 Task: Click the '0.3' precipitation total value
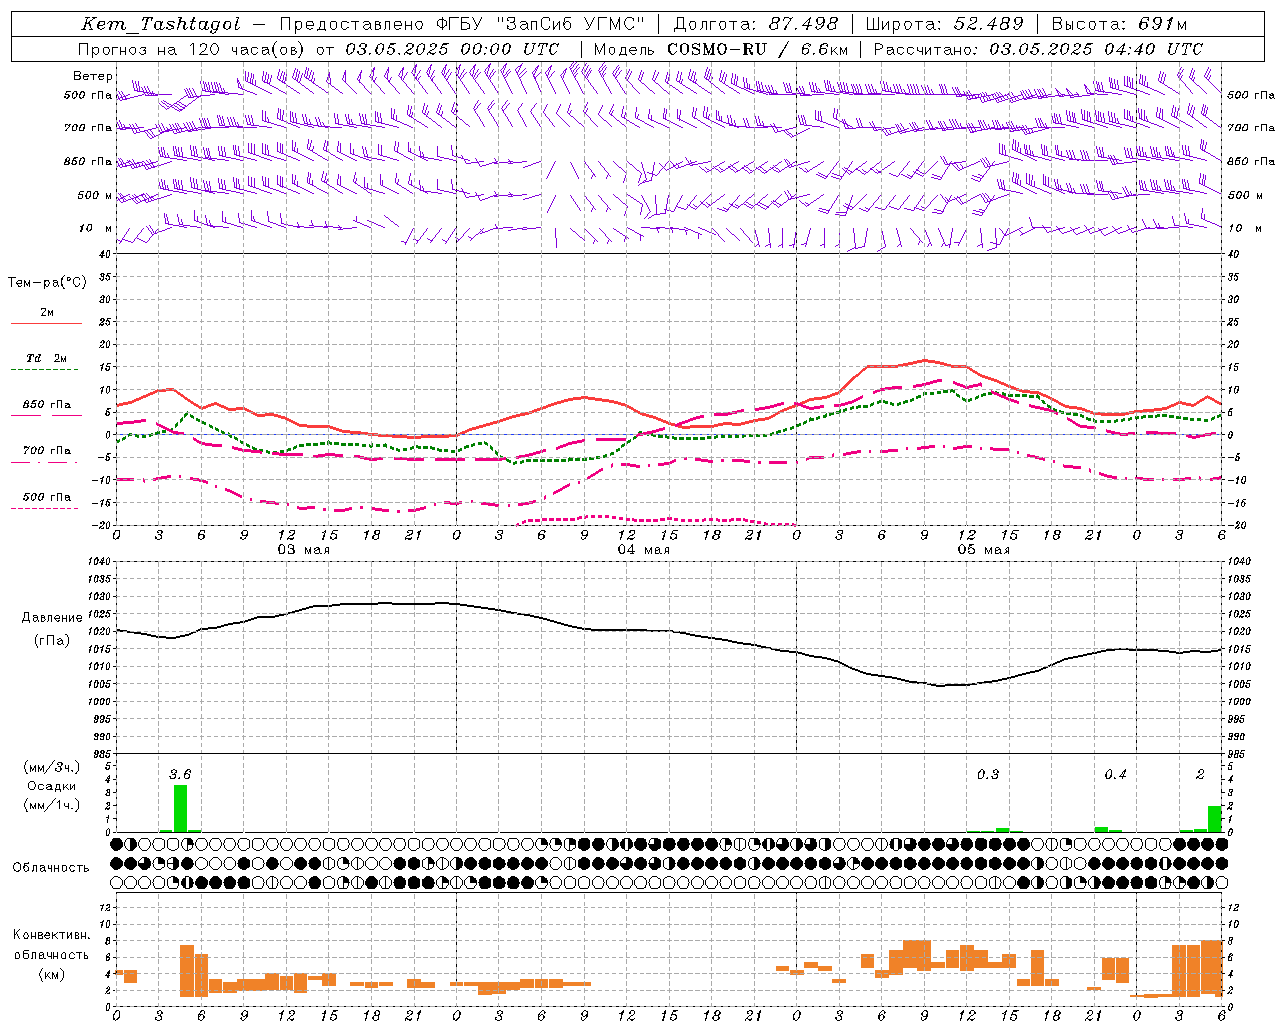pyautogui.click(x=988, y=774)
